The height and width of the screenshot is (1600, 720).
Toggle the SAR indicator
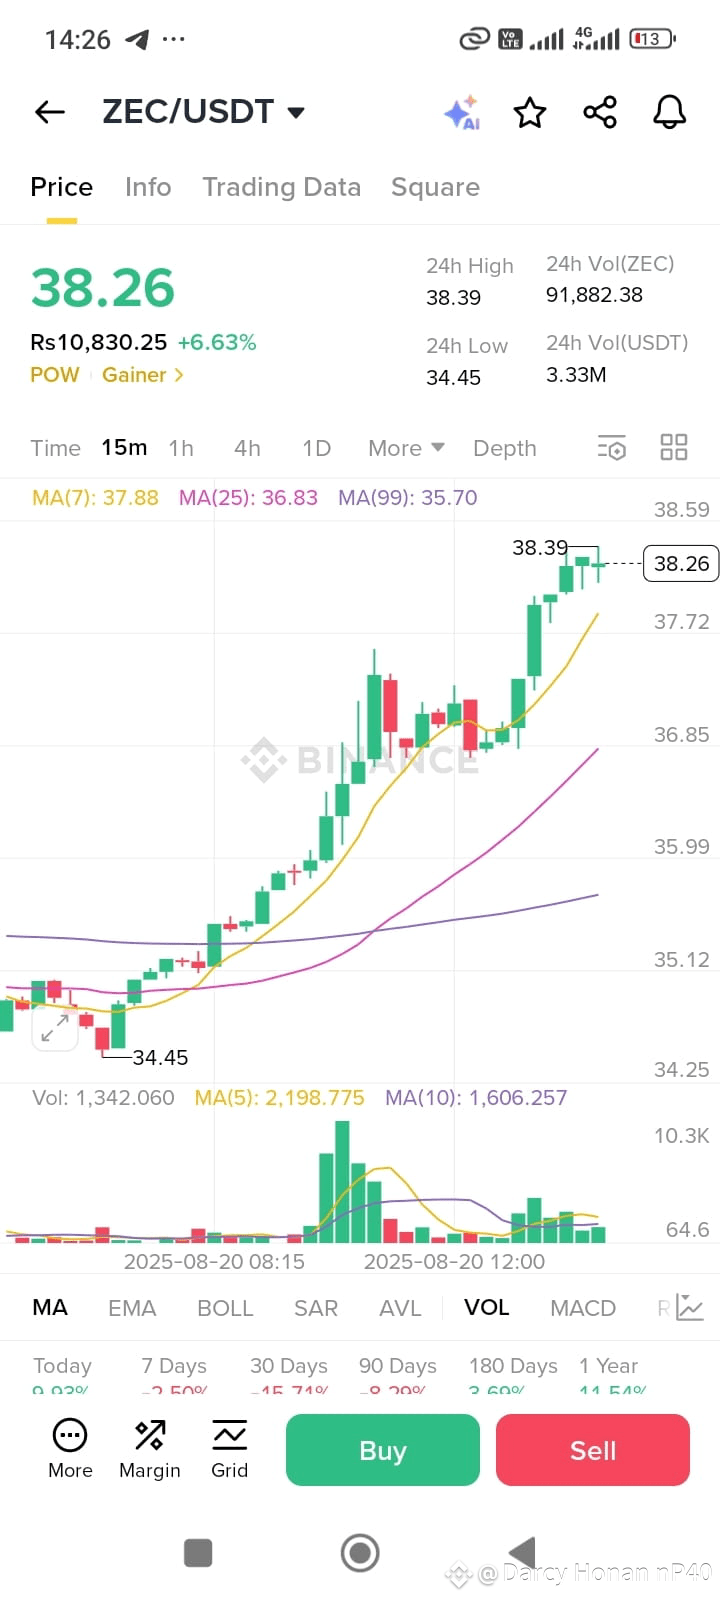(x=316, y=1308)
